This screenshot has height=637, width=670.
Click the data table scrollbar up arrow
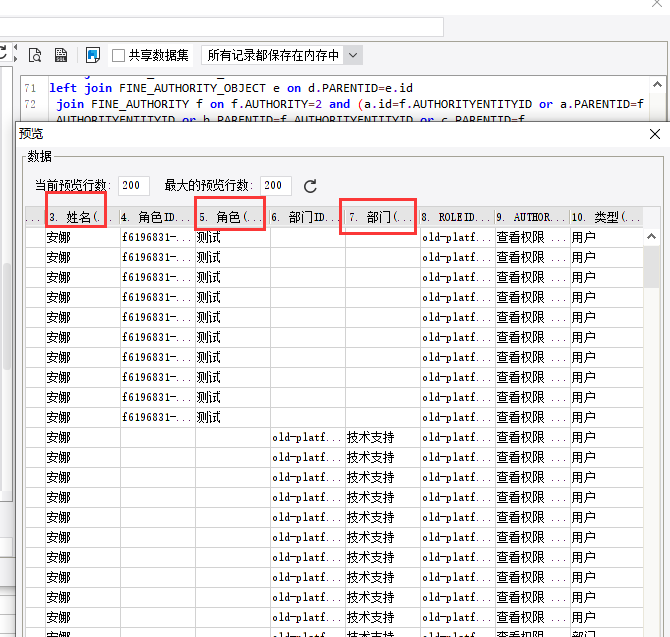pos(651,236)
